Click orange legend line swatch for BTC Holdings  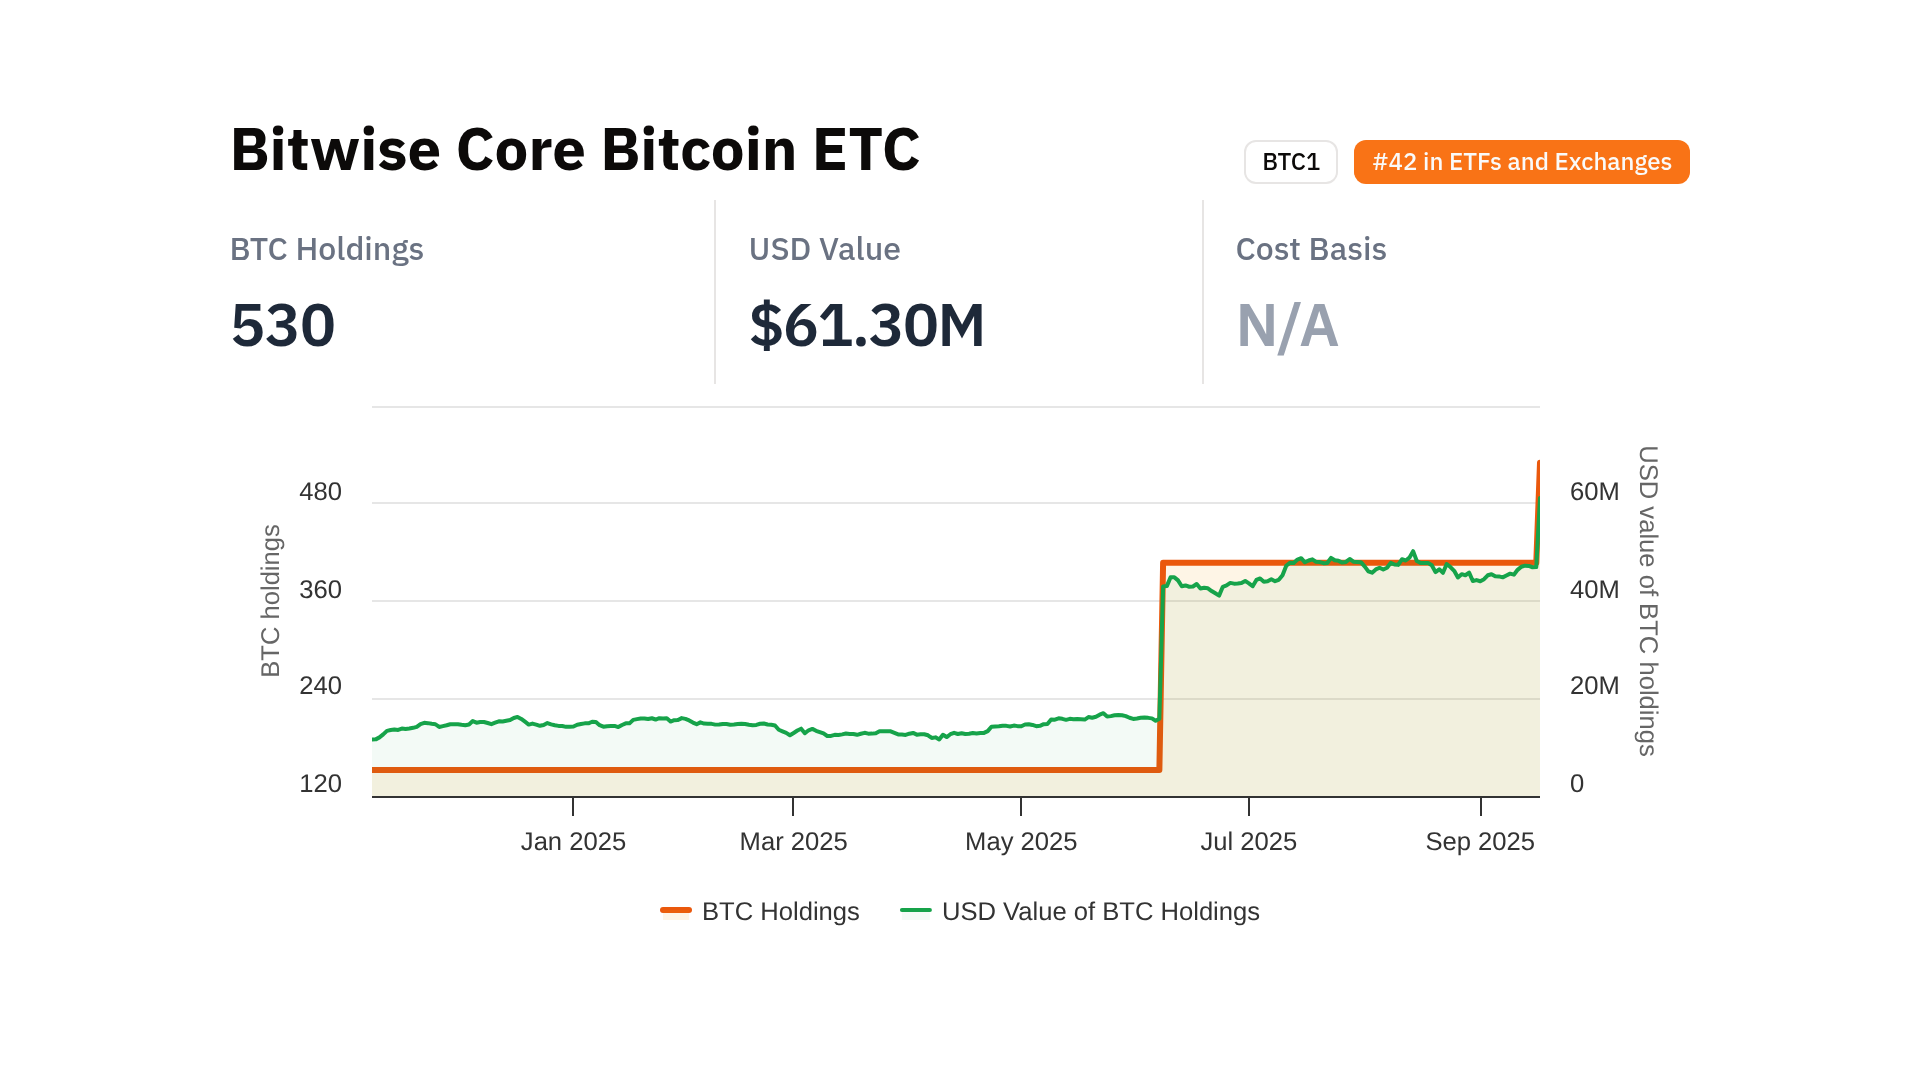coord(676,910)
